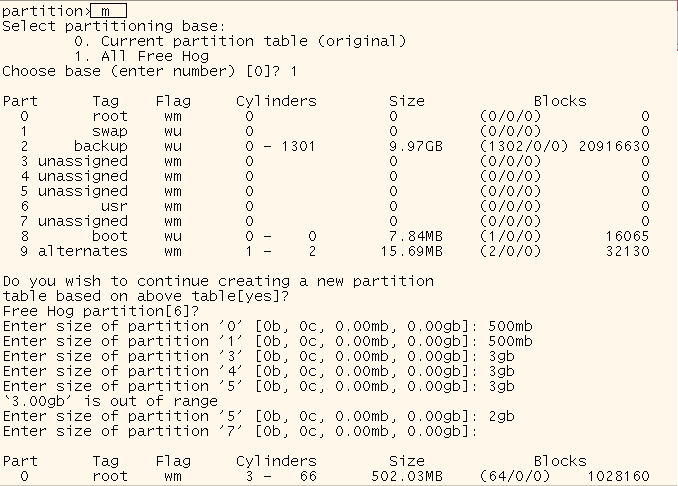Click the 'wm' flag in the alternates row

coord(173,252)
